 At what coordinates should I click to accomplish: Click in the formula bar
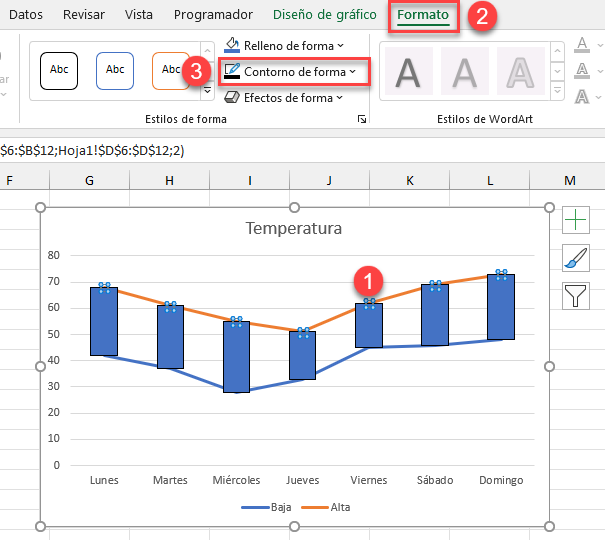[x=302, y=150]
